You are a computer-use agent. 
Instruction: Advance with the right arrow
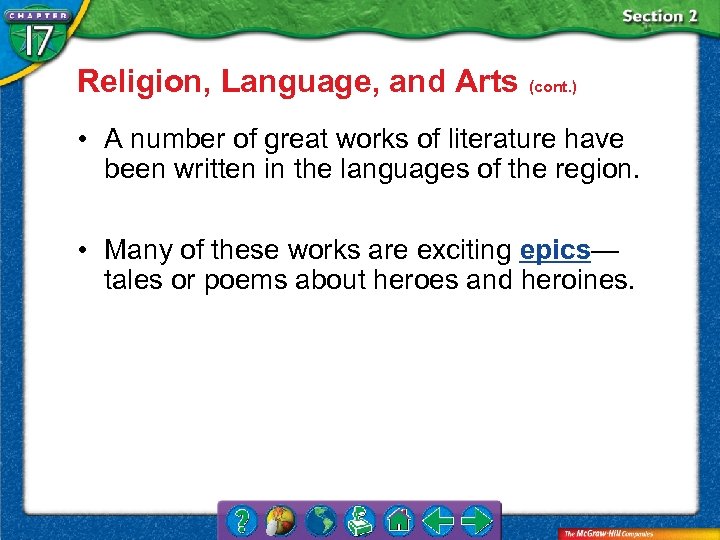[477, 521]
